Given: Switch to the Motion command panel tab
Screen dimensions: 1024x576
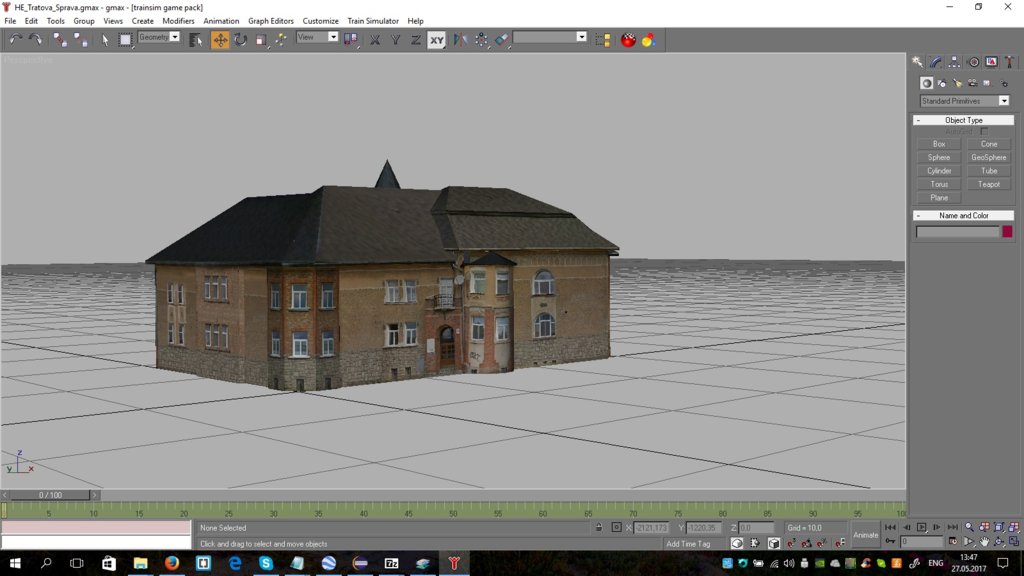Looking at the screenshot, I should (x=973, y=62).
